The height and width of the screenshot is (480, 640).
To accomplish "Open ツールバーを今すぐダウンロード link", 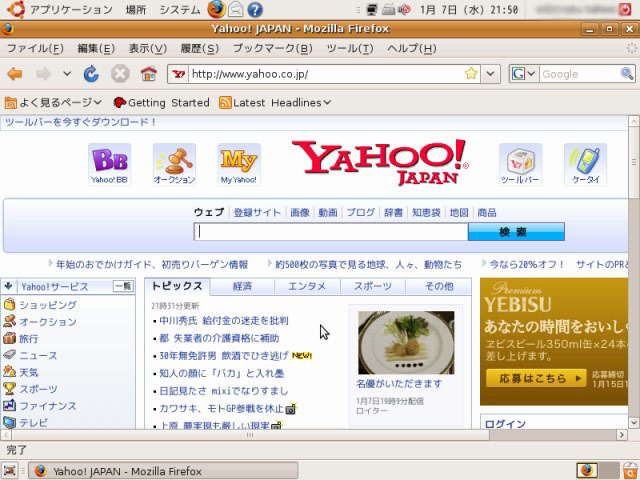I will 80,122.
